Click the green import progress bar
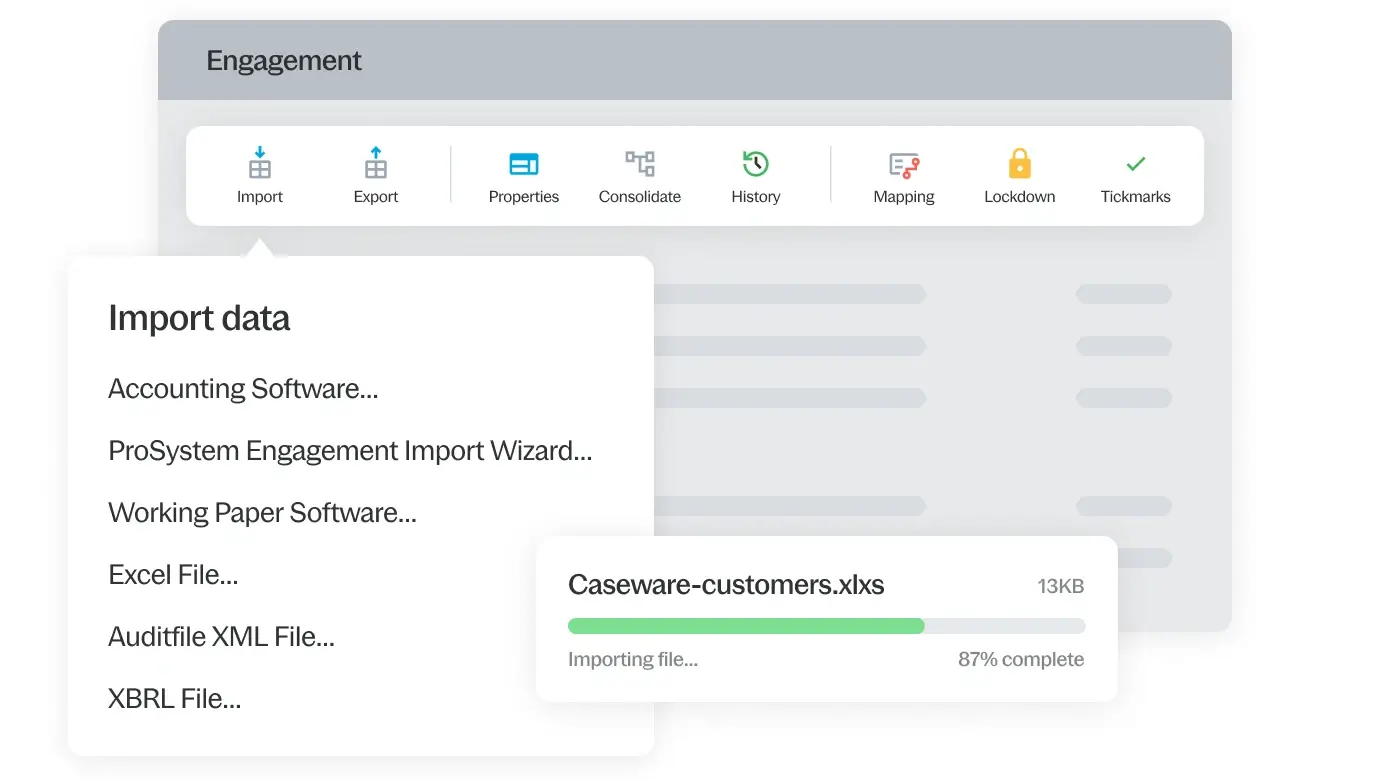Screen dimensions: 1392x784 [746, 626]
